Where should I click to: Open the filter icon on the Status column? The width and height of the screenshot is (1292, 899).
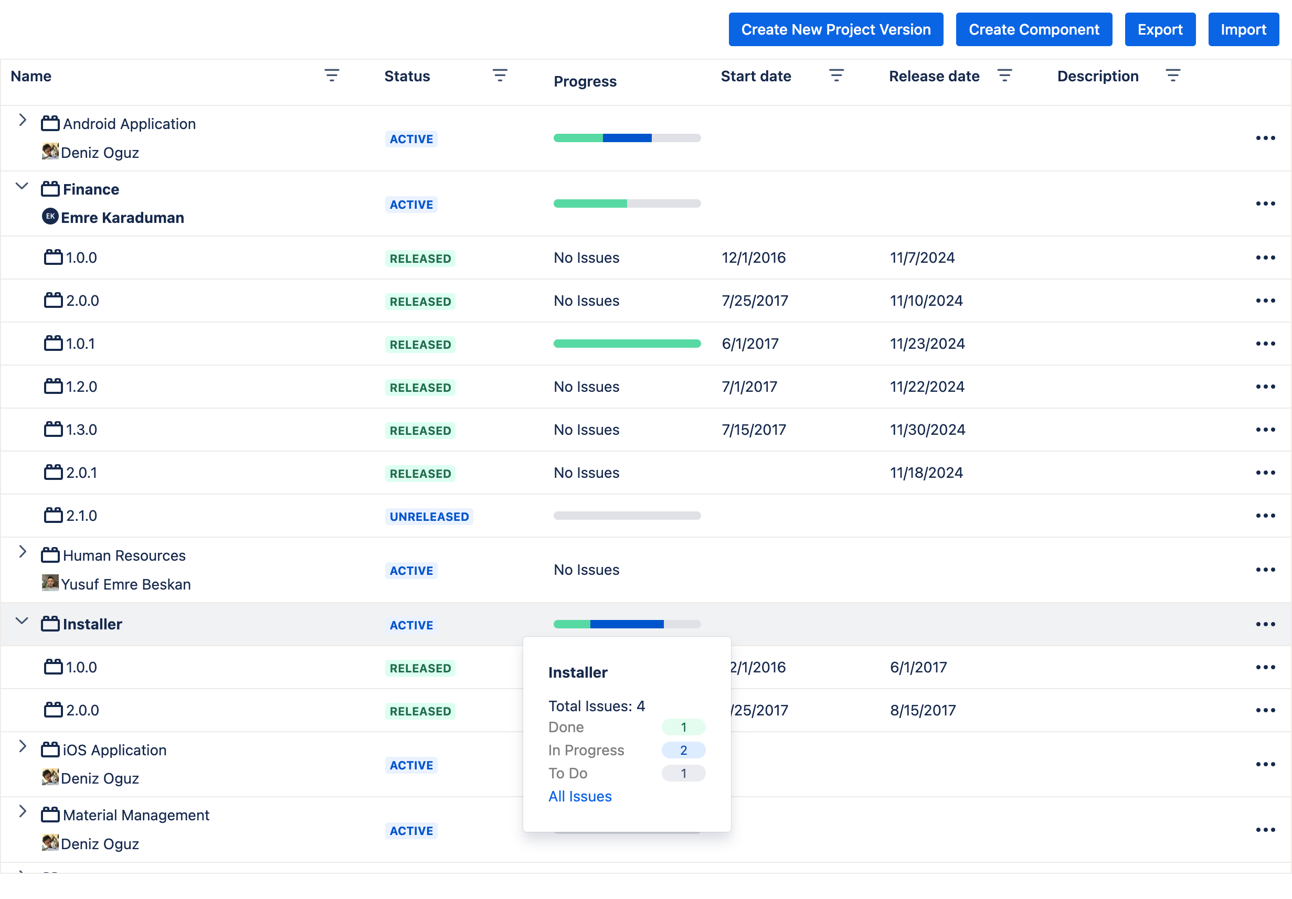[x=500, y=75]
